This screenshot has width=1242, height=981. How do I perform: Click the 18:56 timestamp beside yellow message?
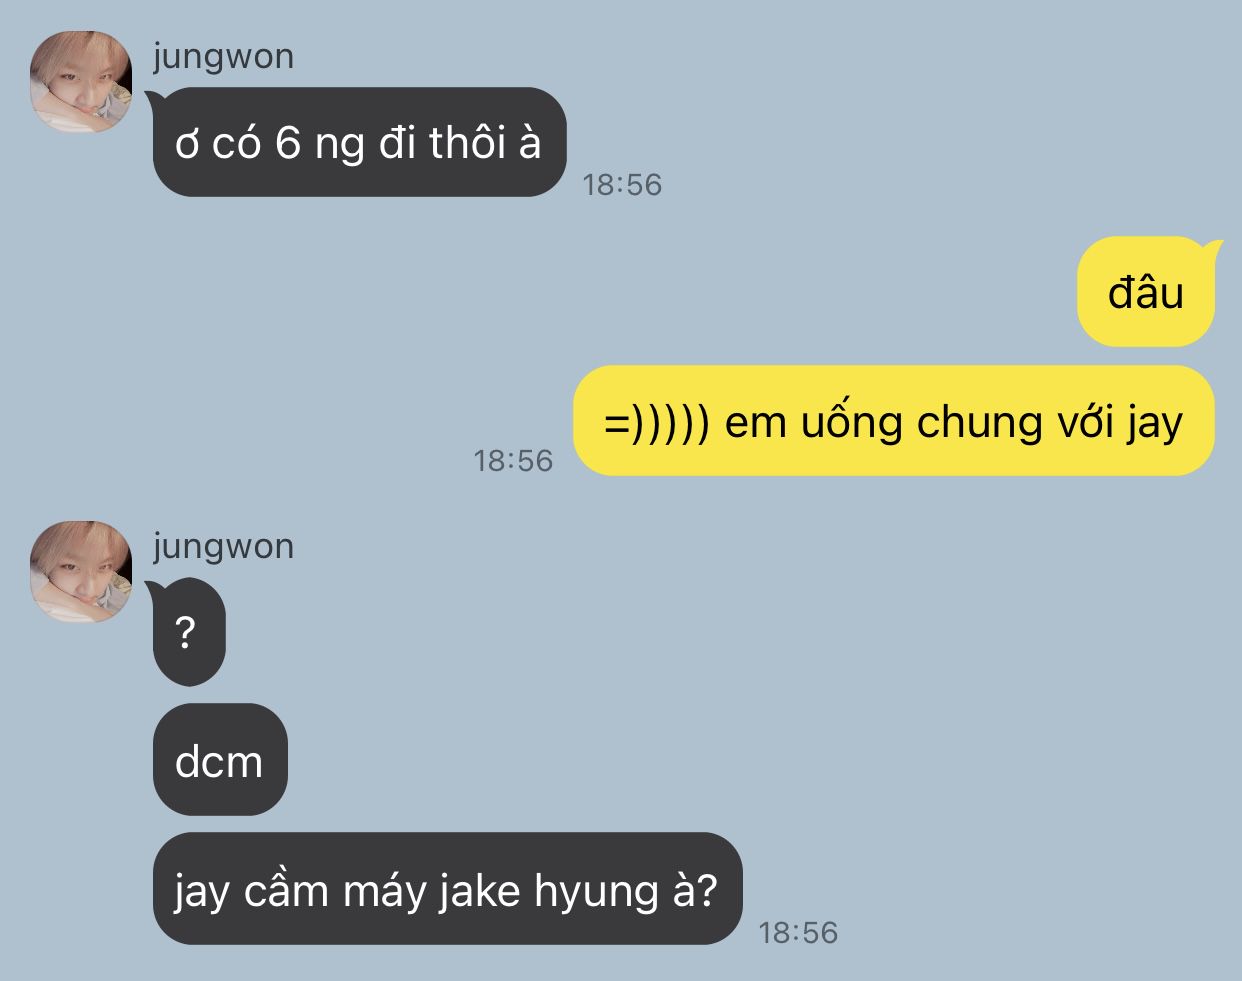tap(513, 461)
